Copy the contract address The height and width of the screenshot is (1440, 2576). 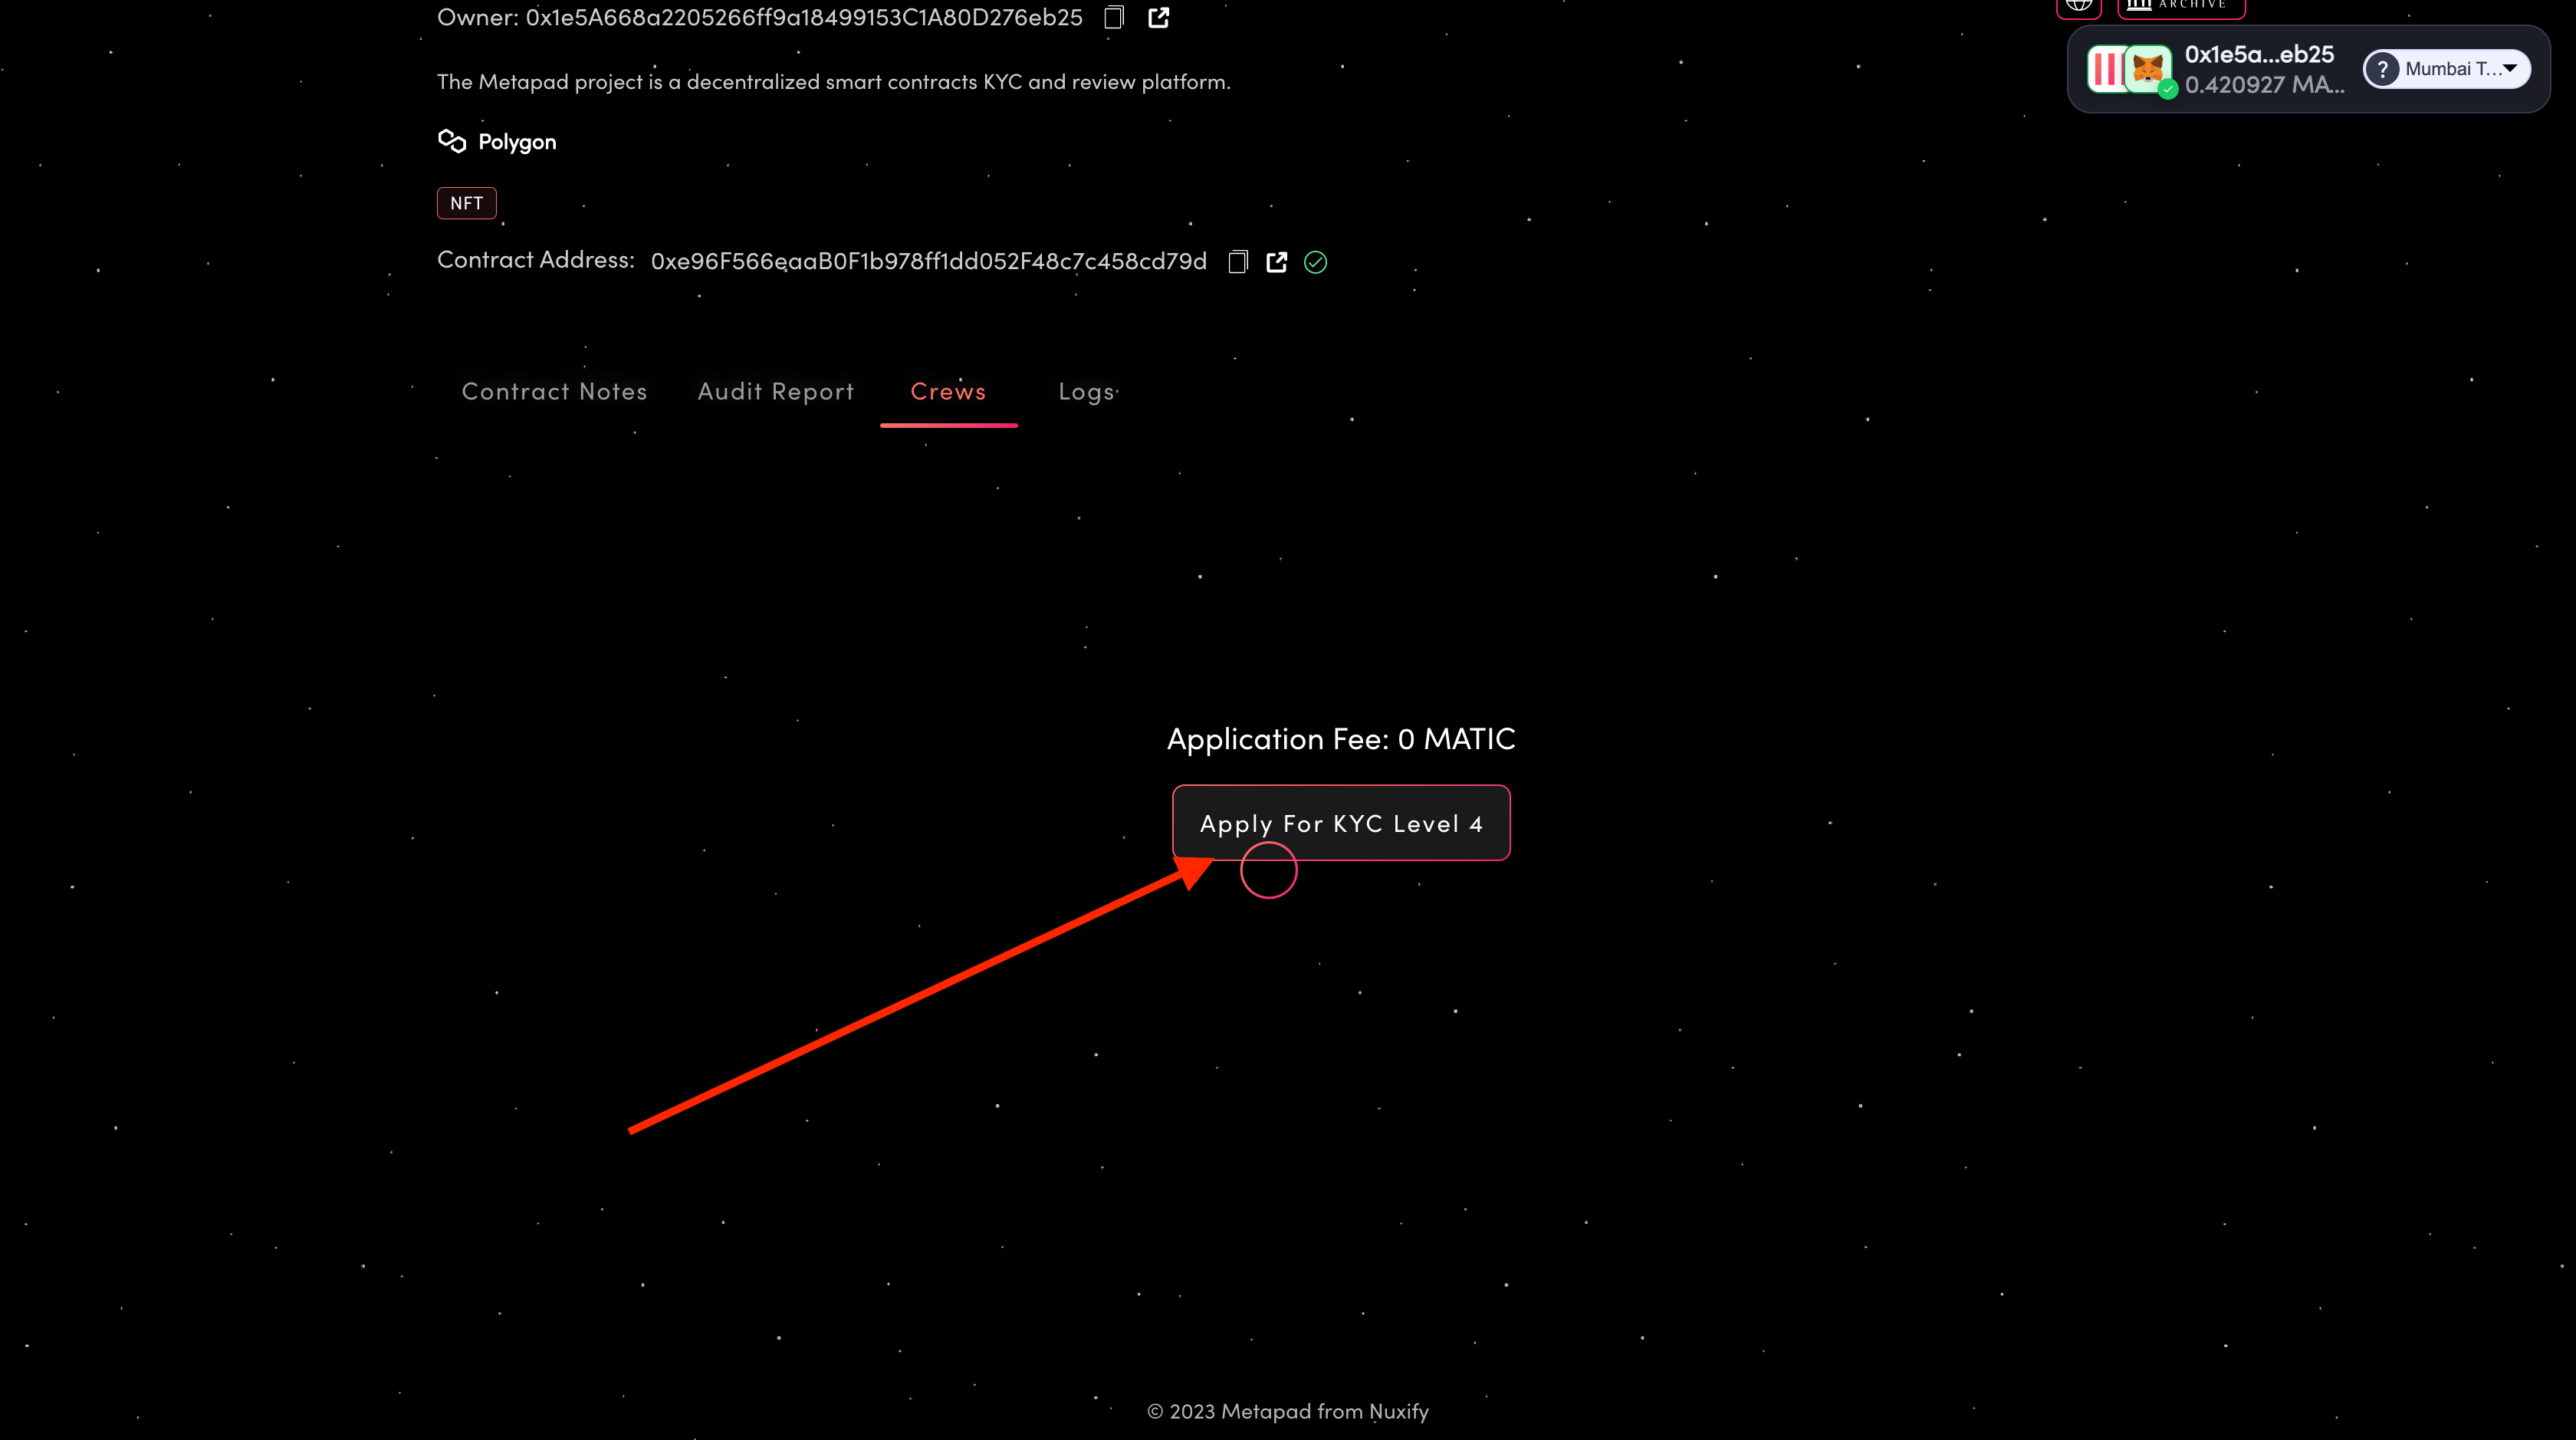point(1238,262)
